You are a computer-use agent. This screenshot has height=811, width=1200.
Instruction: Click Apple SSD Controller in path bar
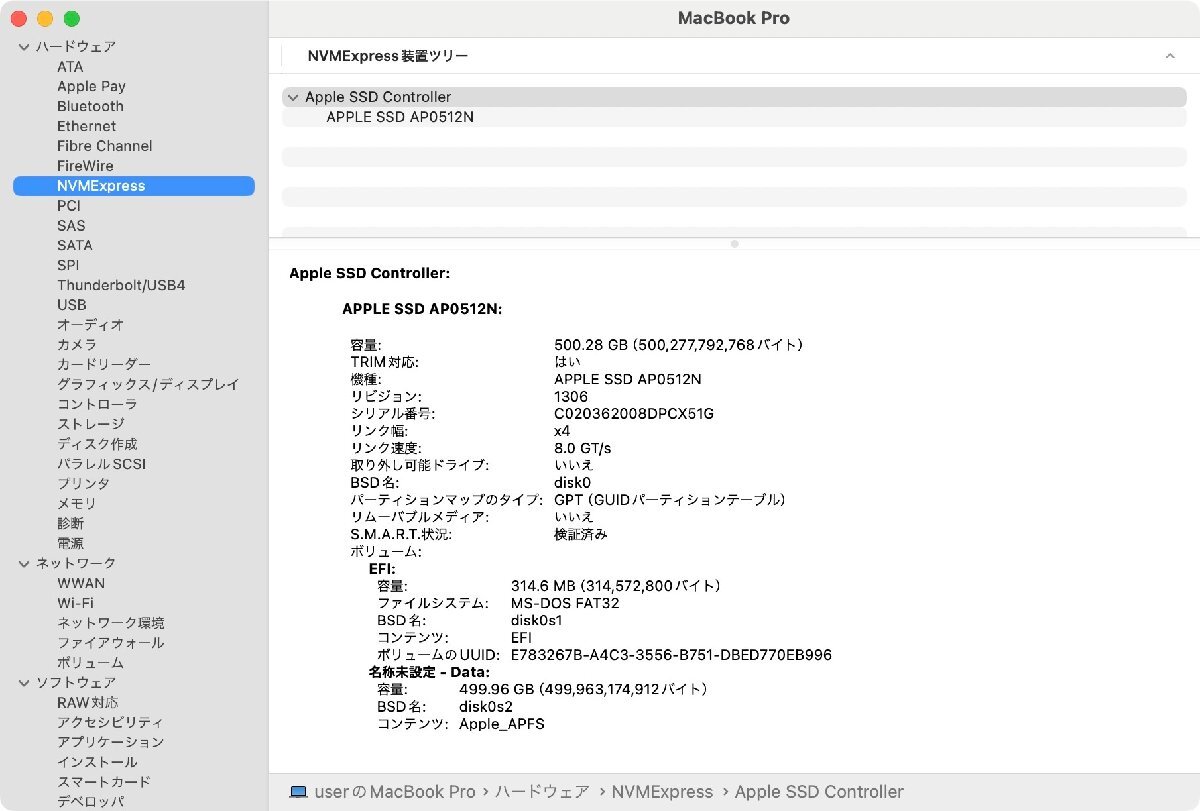click(x=819, y=792)
